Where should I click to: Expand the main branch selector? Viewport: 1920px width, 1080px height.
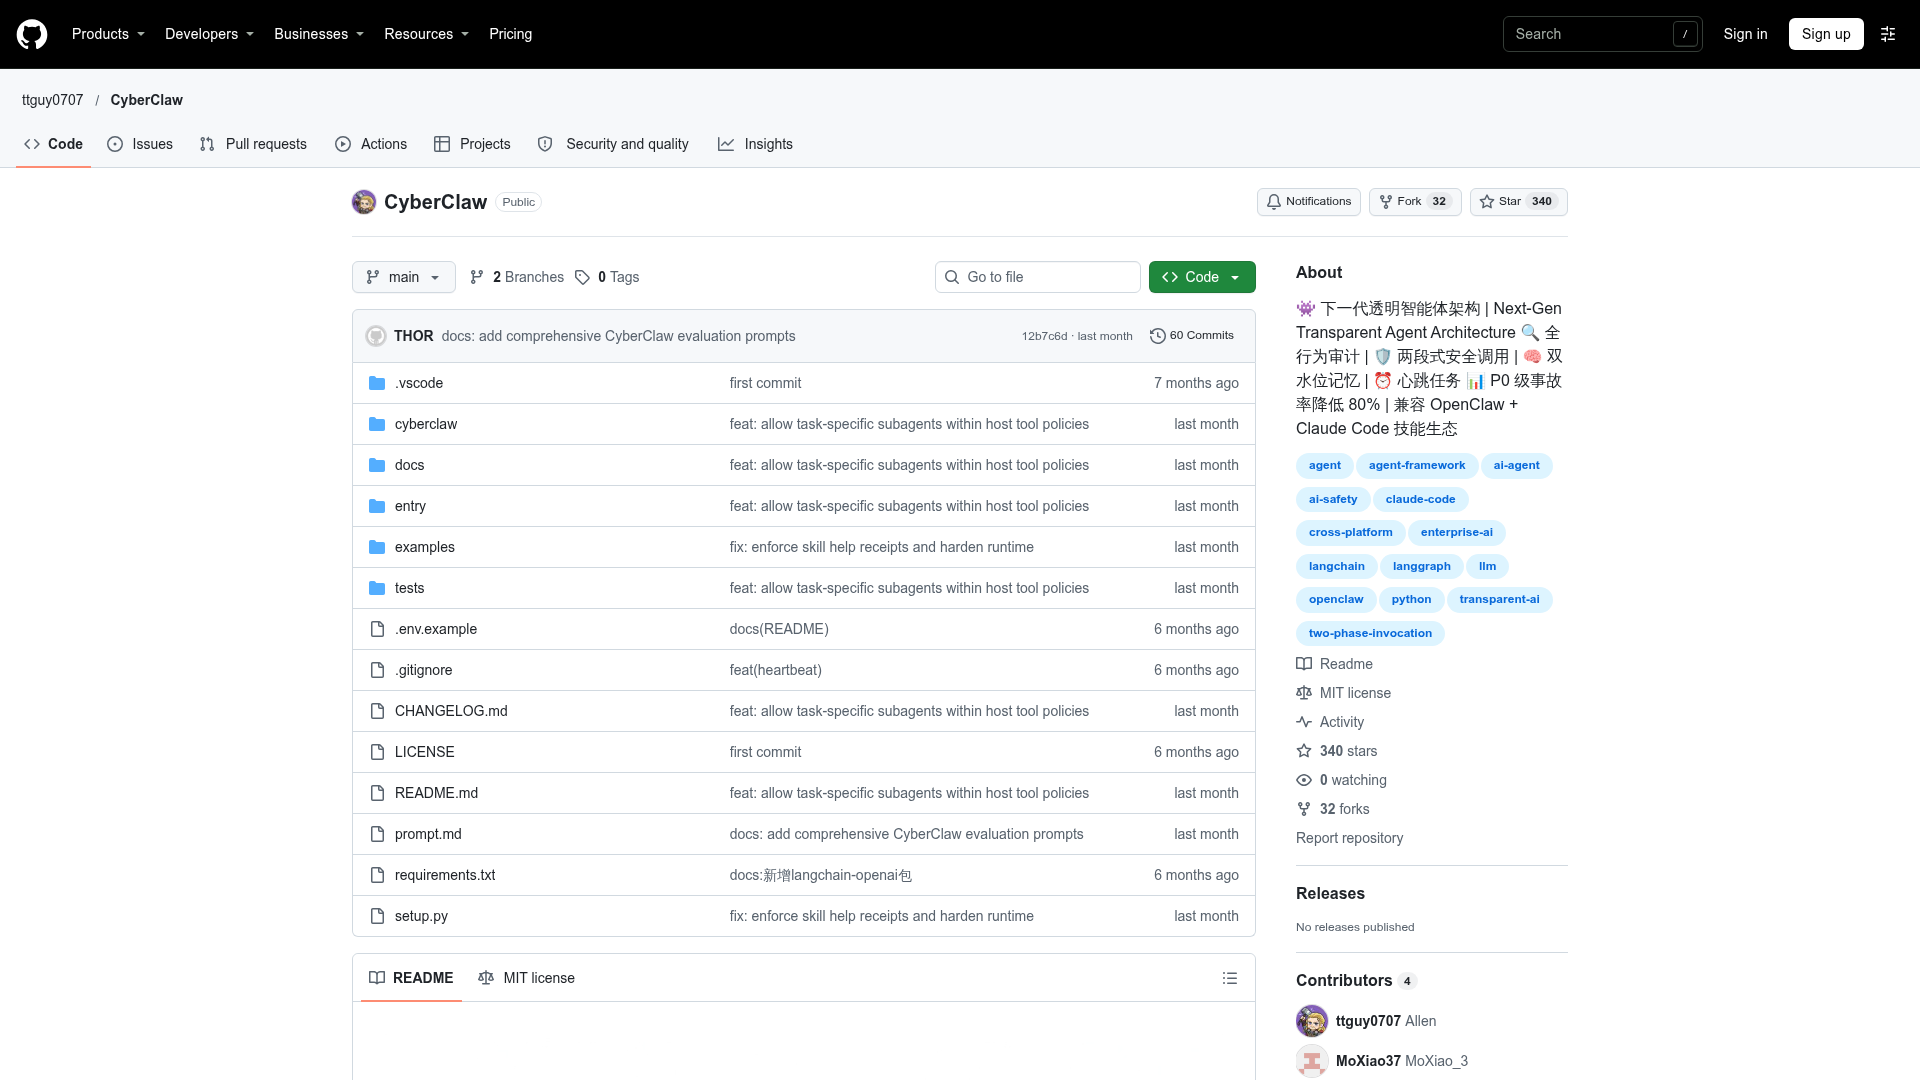point(404,277)
